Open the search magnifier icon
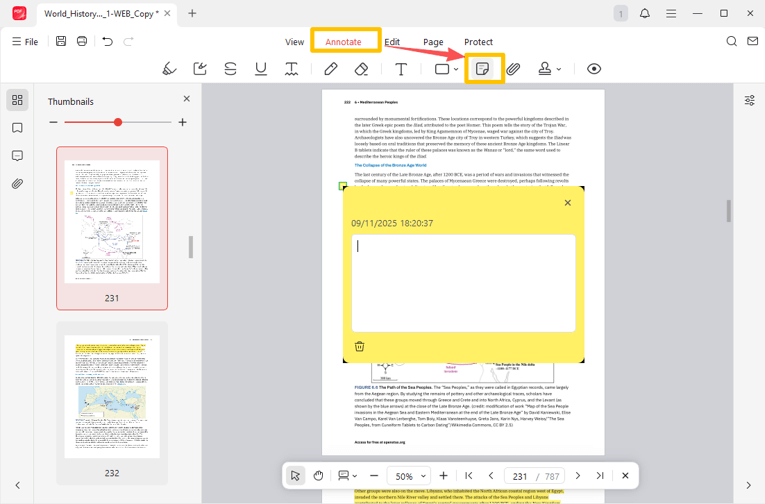 731,41
